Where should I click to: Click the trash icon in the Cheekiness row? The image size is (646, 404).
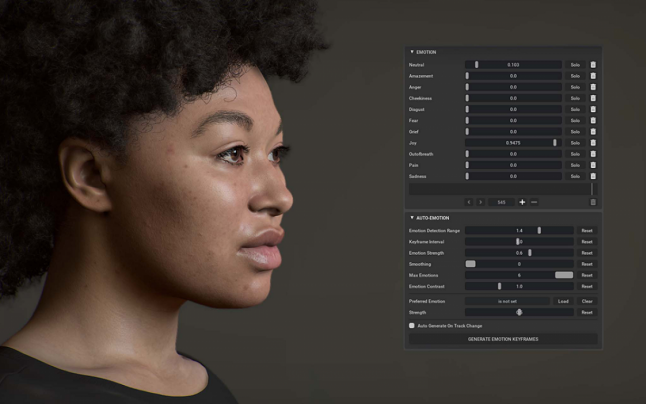click(593, 98)
